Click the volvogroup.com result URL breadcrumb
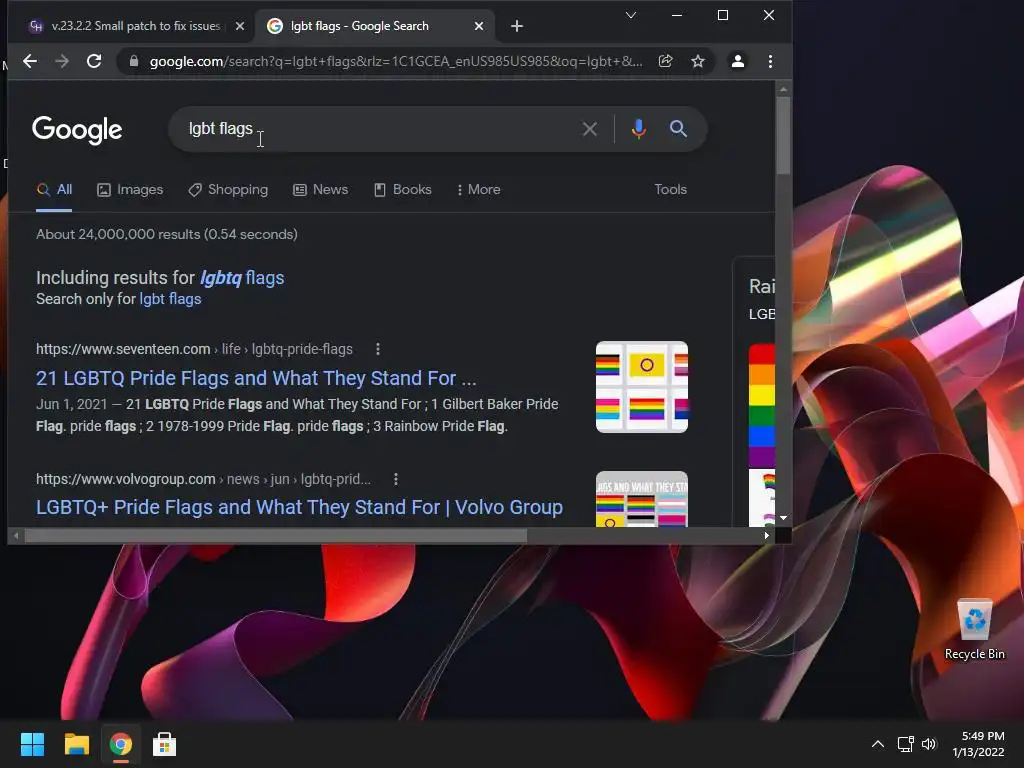 click(203, 479)
